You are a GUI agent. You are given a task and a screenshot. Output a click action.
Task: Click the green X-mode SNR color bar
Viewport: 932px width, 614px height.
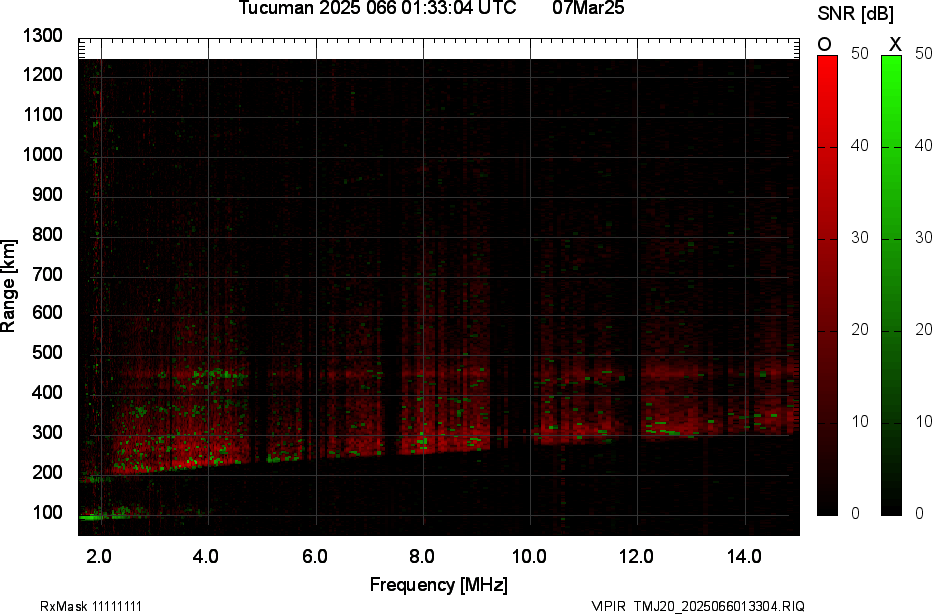[891, 285]
